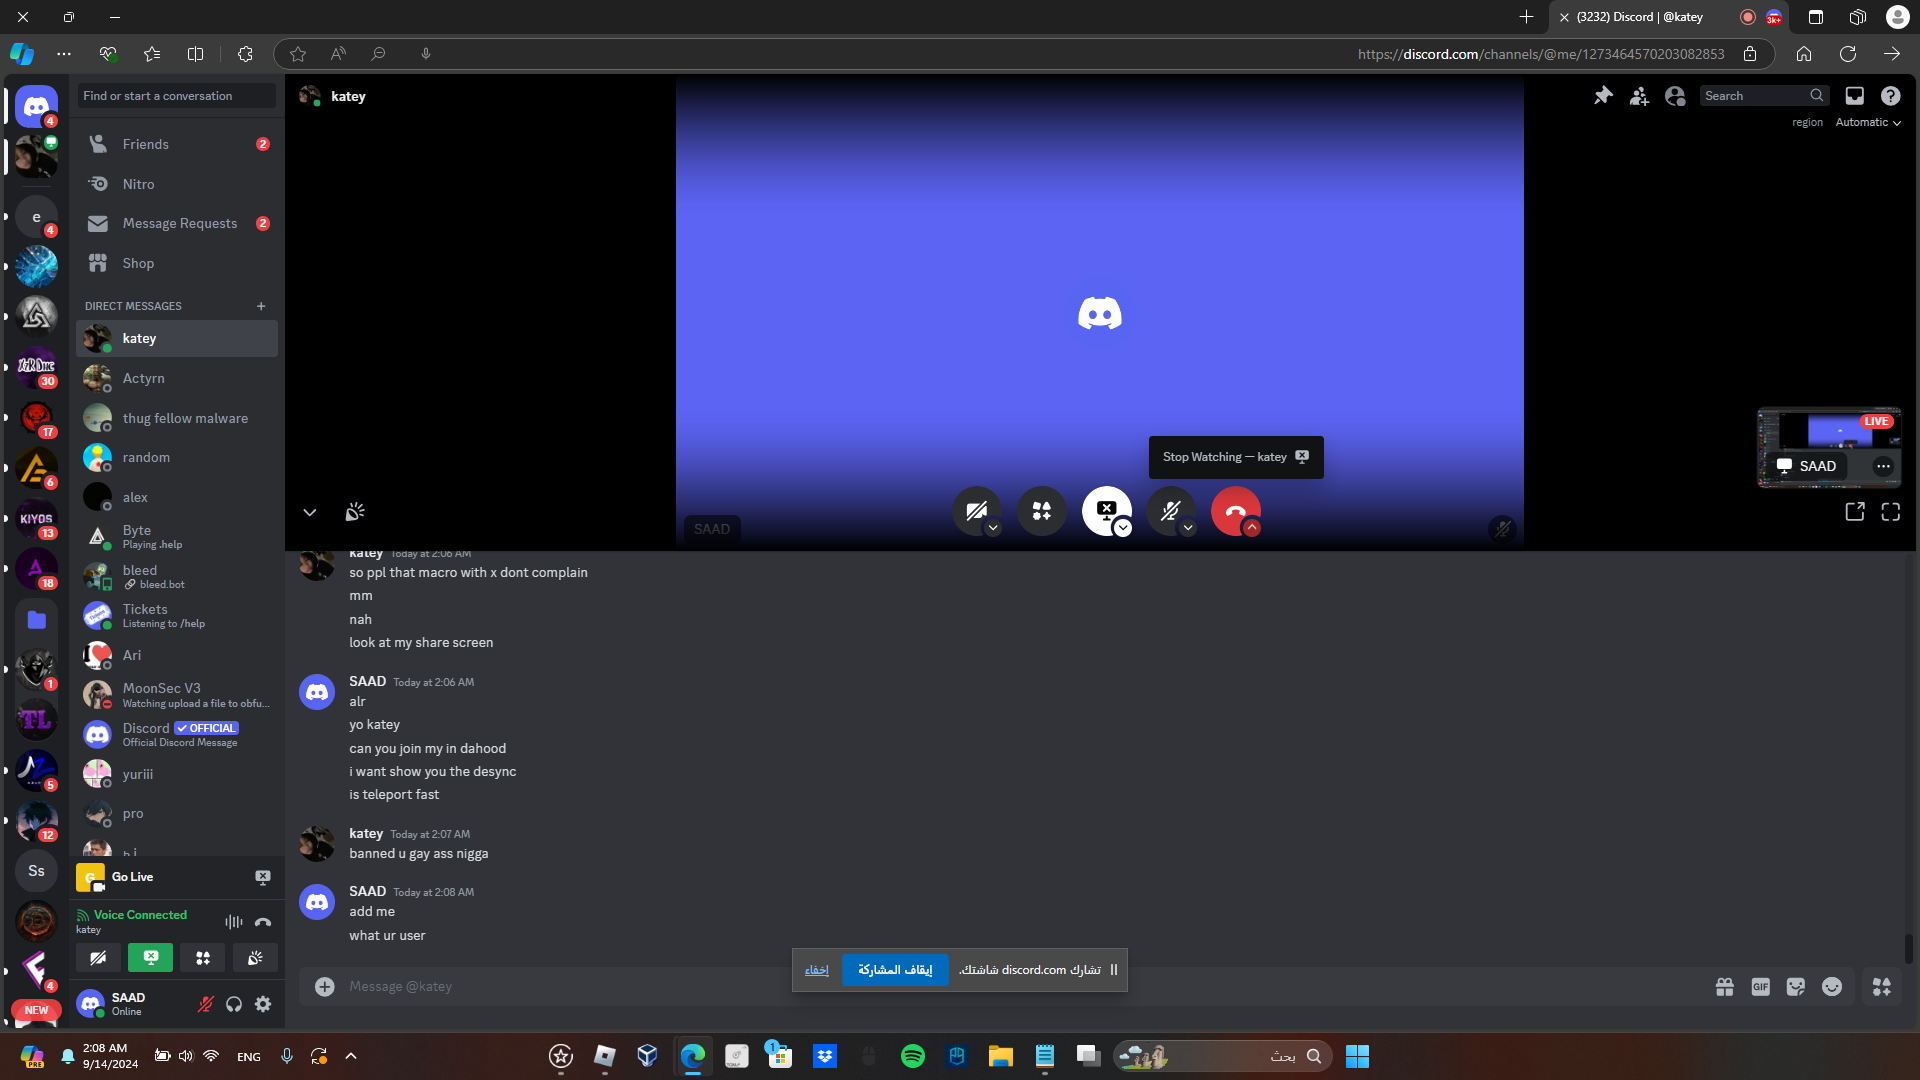The image size is (1920, 1080).
Task: Click the blue stop sharing button
Action: click(895, 970)
